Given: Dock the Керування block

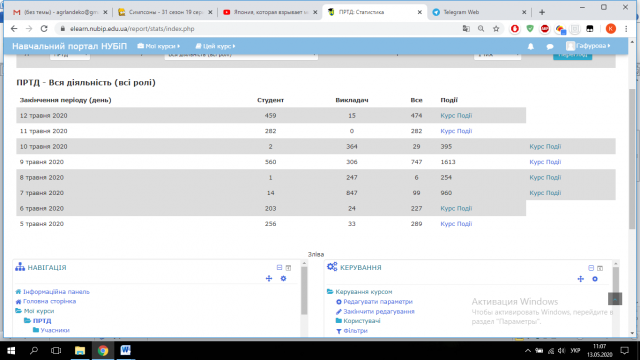Looking at the screenshot, I should 600,268.
